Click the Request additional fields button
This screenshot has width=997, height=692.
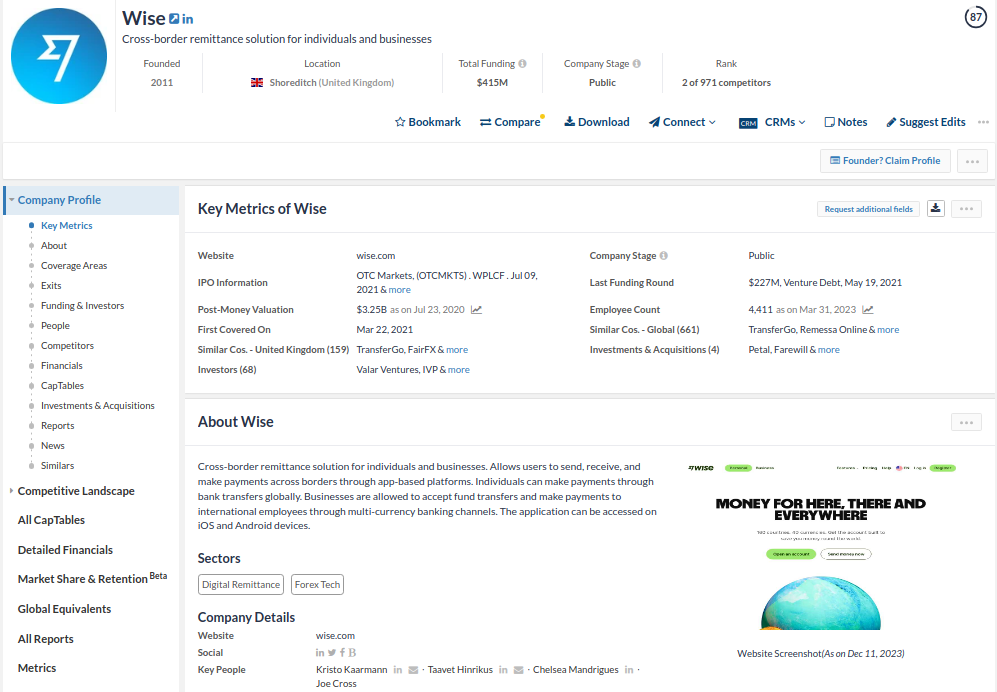(866, 208)
